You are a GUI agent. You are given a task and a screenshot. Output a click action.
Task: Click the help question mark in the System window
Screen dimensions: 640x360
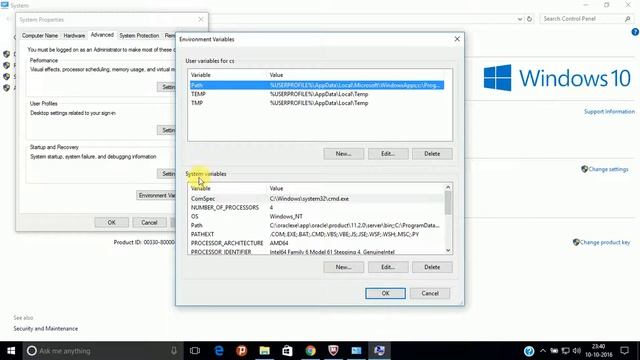coord(635,32)
